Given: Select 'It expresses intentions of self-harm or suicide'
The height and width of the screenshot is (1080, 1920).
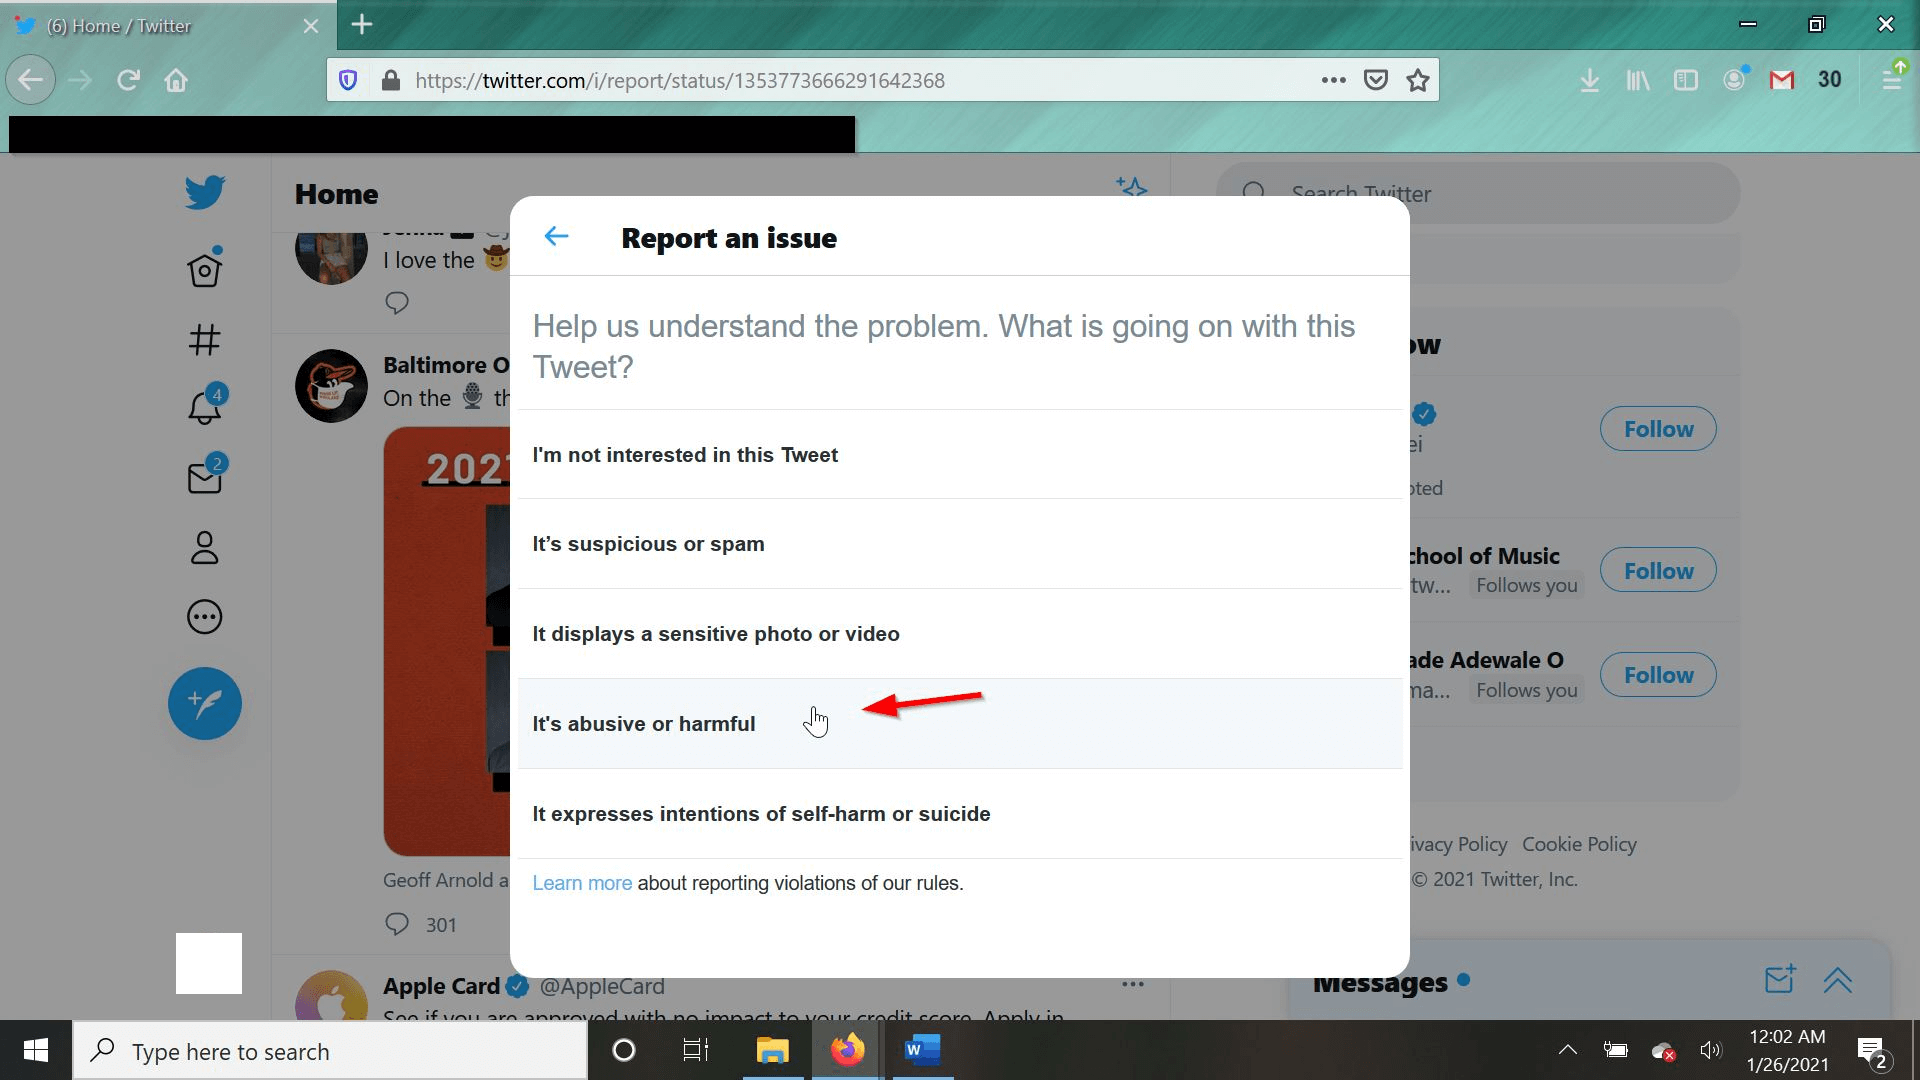Looking at the screenshot, I should coord(762,814).
